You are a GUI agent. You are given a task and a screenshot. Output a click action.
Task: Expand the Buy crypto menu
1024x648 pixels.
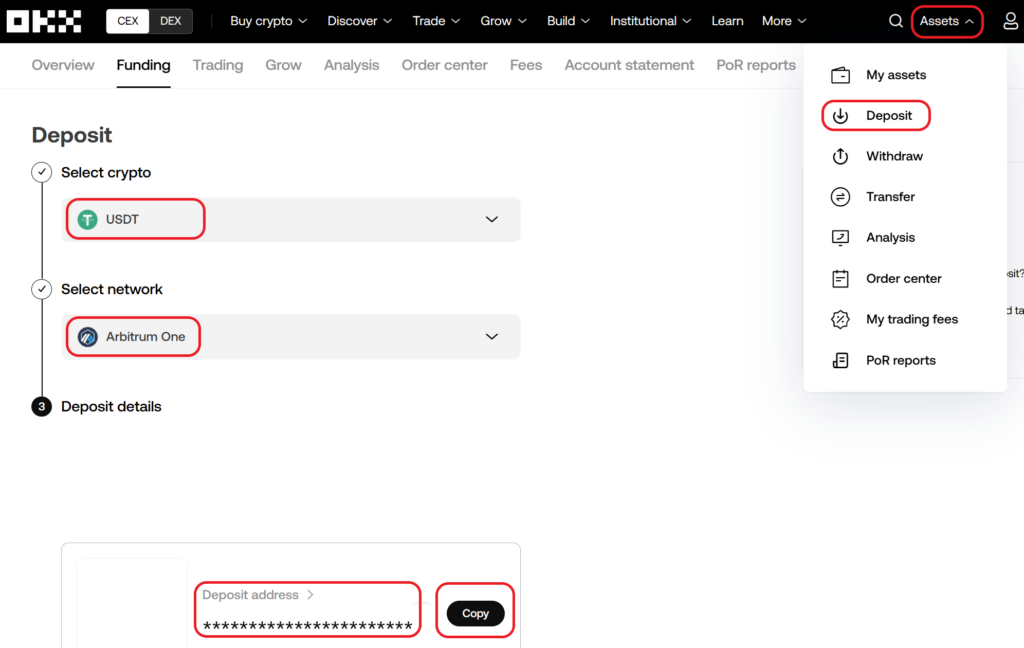pos(268,21)
